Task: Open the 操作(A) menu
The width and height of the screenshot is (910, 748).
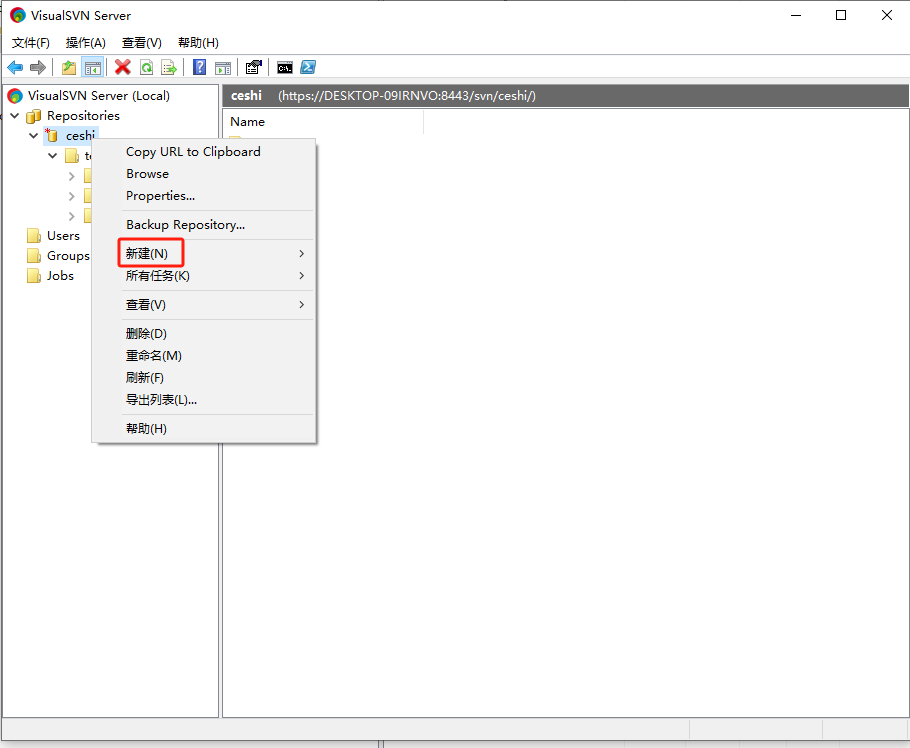Action: [x=86, y=42]
